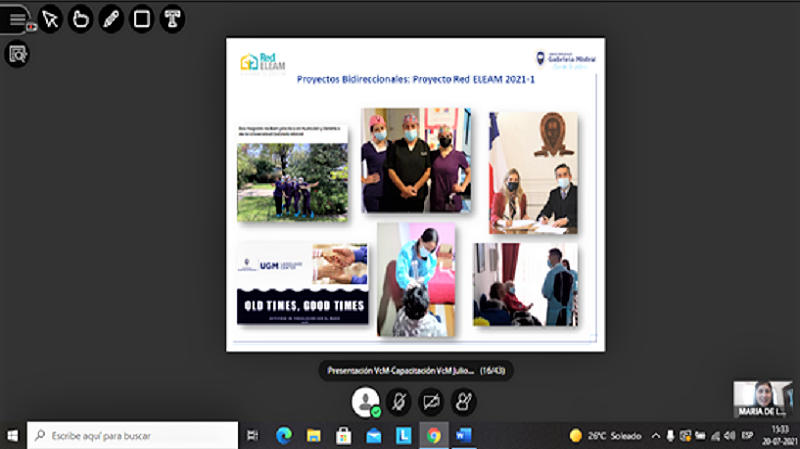This screenshot has width=800, height=449.
Task: Click the slide counter (16/43)
Action: 492,371
